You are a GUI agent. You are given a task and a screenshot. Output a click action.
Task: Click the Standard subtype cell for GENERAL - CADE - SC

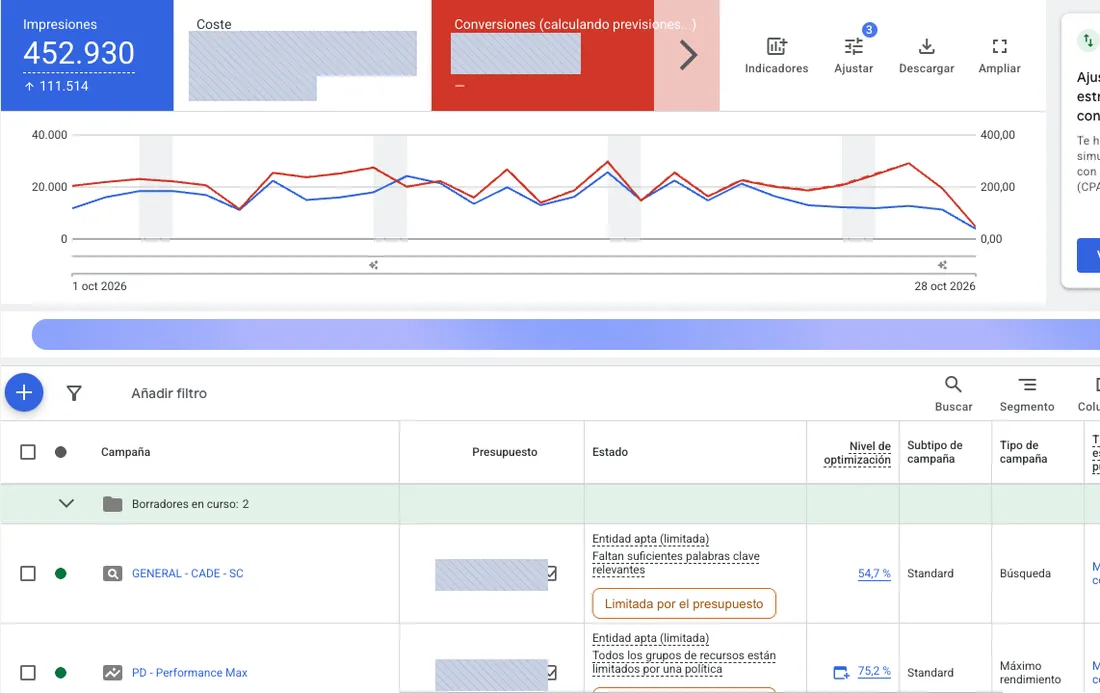pyautogui.click(x=930, y=573)
